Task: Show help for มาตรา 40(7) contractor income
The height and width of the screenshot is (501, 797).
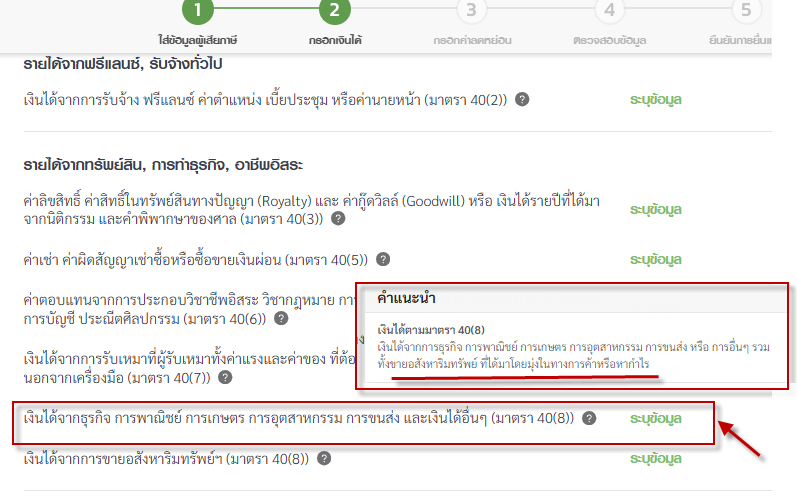Action: click(226, 377)
